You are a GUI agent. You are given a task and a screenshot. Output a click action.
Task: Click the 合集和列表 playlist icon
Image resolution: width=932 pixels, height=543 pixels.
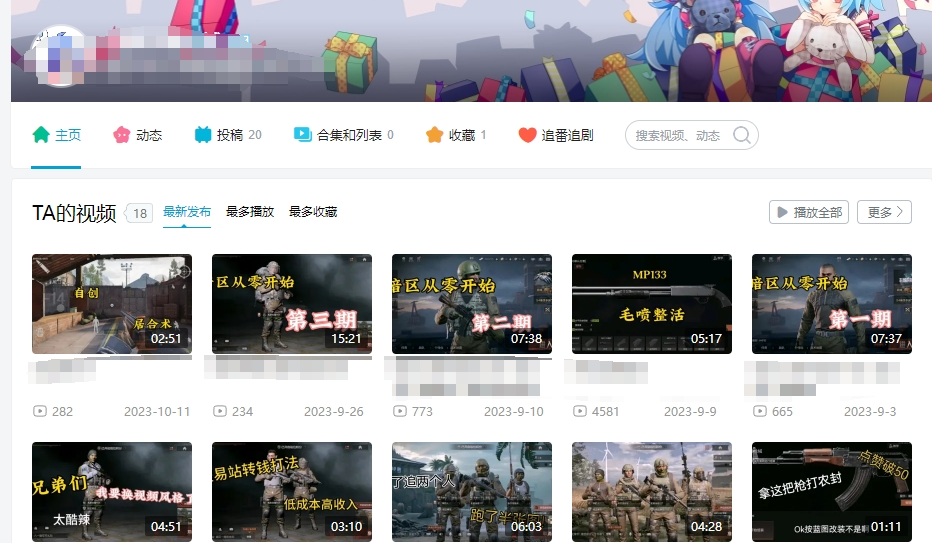(302, 135)
